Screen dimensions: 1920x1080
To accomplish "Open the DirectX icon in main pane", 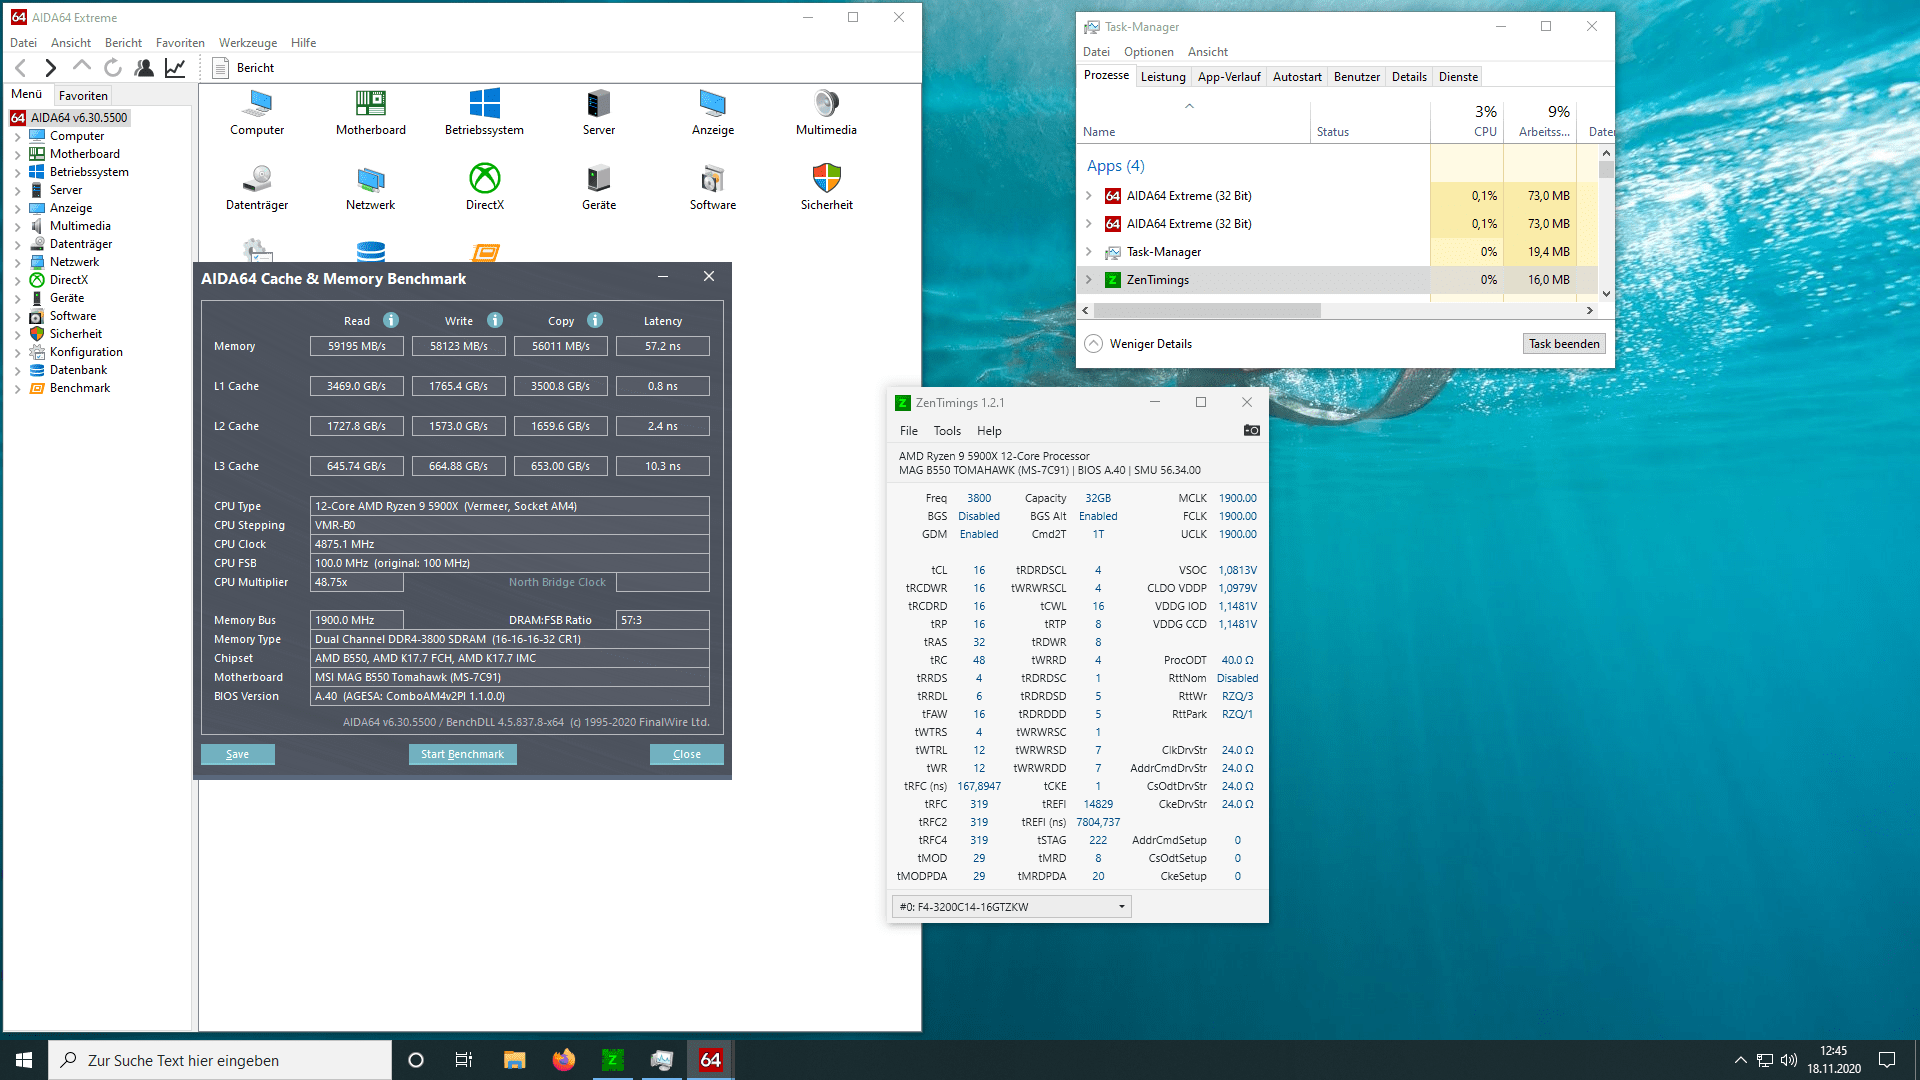I will point(485,187).
